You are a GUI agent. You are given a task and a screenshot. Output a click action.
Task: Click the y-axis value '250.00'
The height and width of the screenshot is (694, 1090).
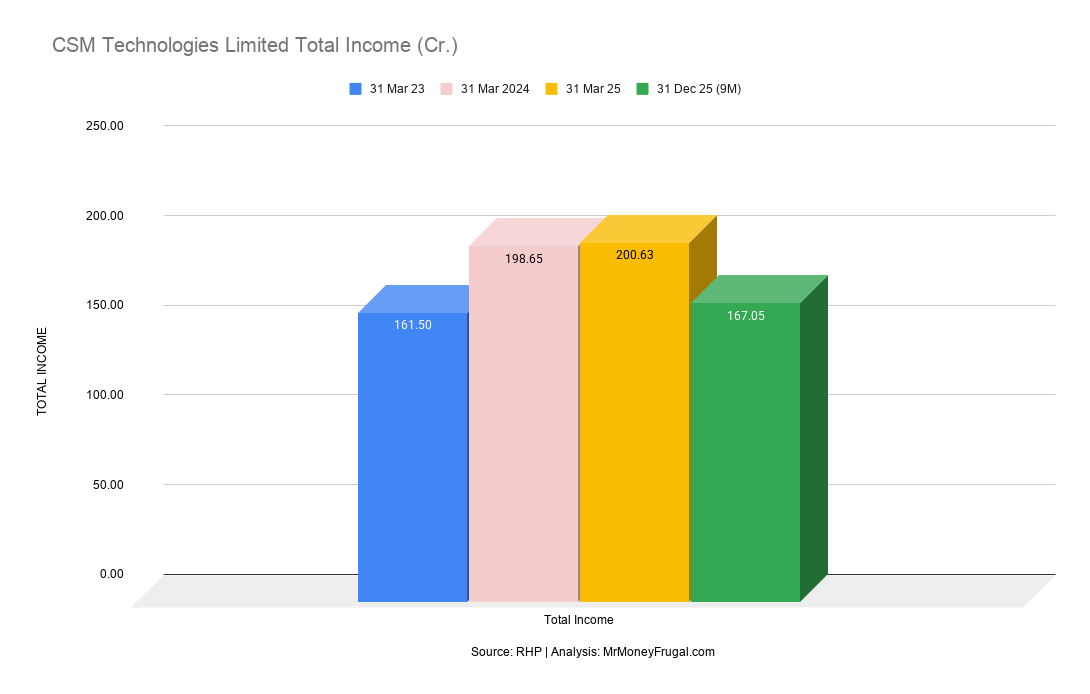(104, 126)
